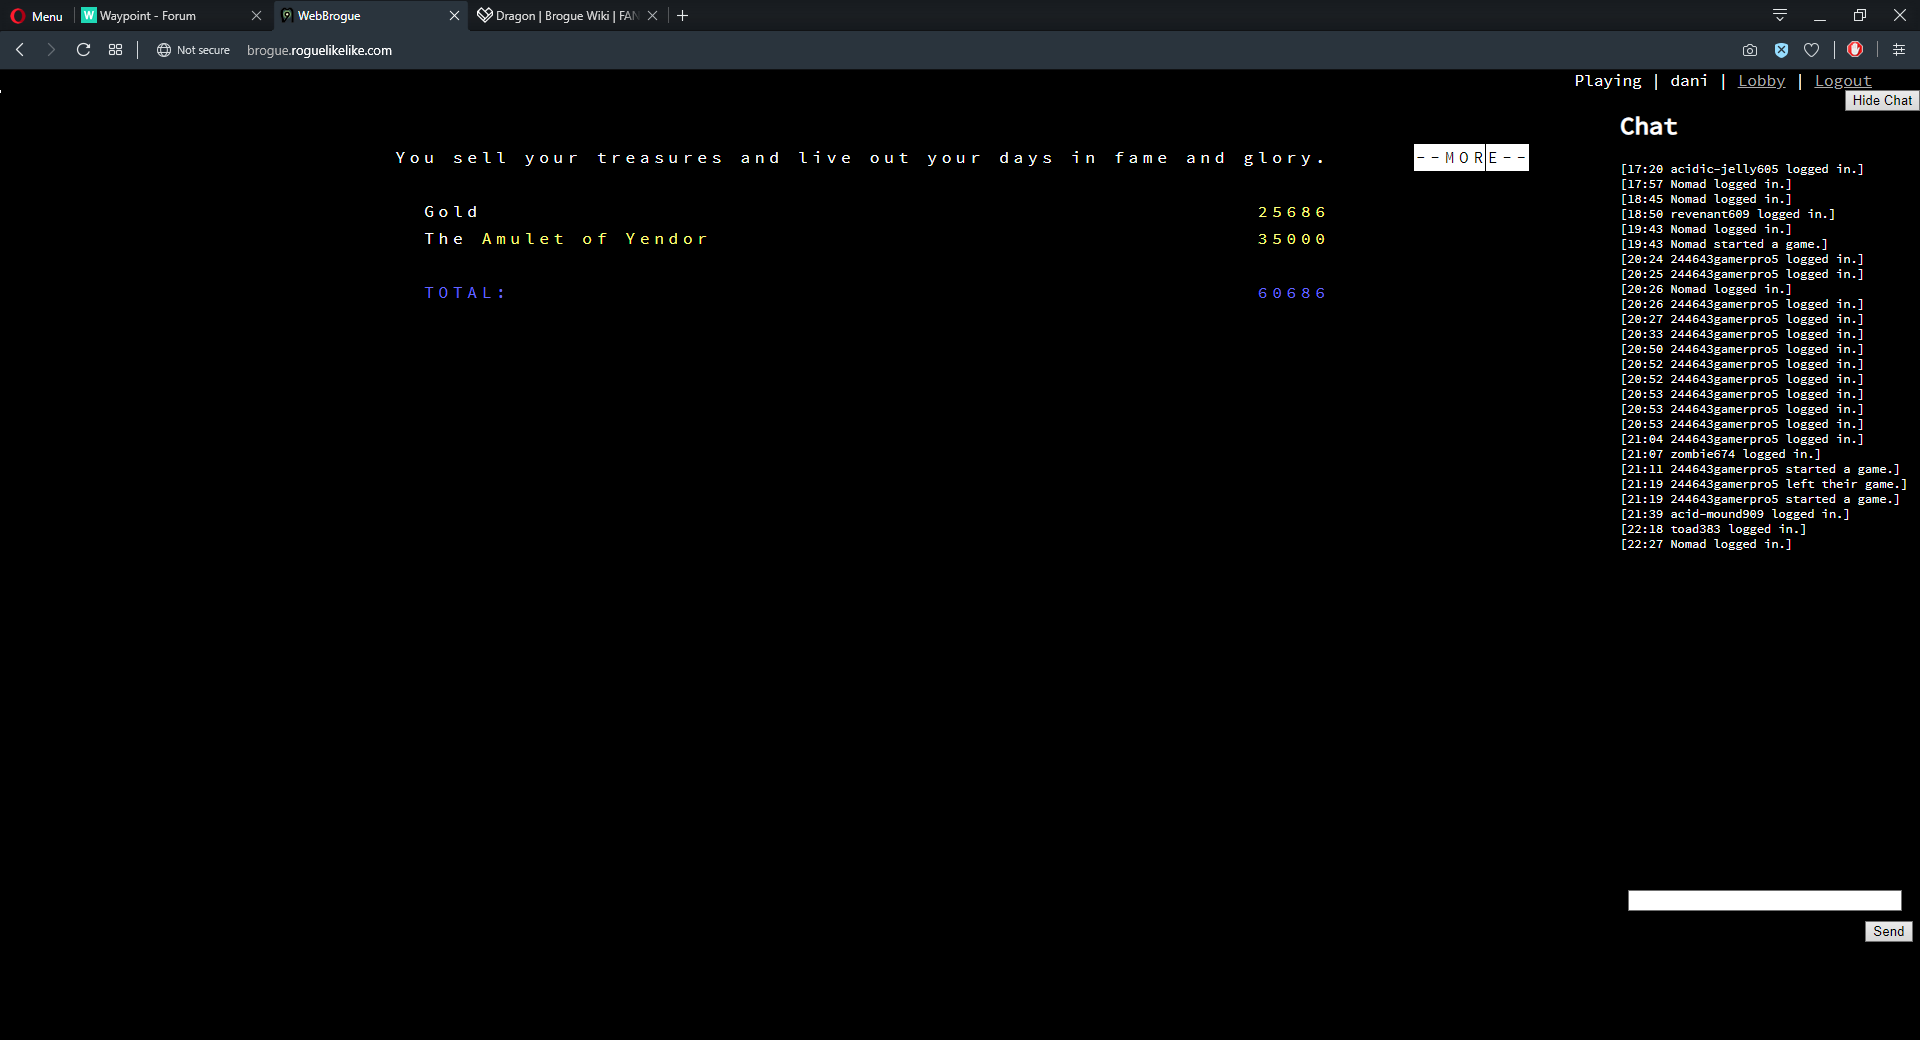The image size is (1920, 1040).
Task: Switch to the Dragon Brogue Wiki tab
Action: click(560, 16)
